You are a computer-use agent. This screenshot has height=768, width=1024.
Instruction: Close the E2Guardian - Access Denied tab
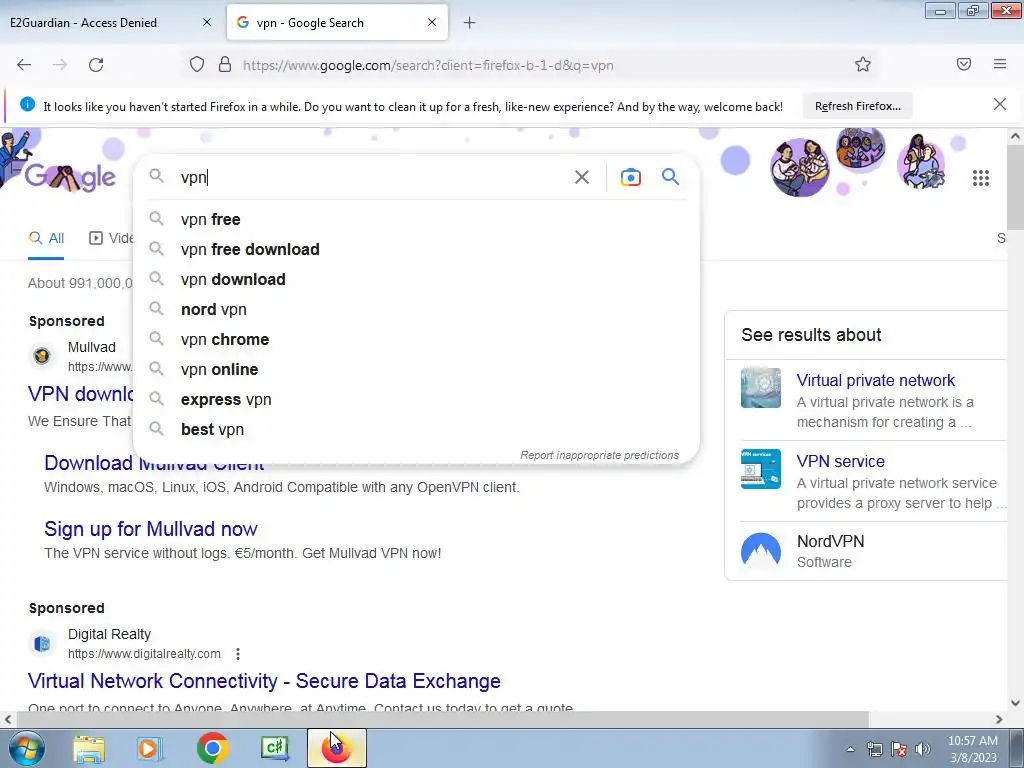[x=207, y=22]
